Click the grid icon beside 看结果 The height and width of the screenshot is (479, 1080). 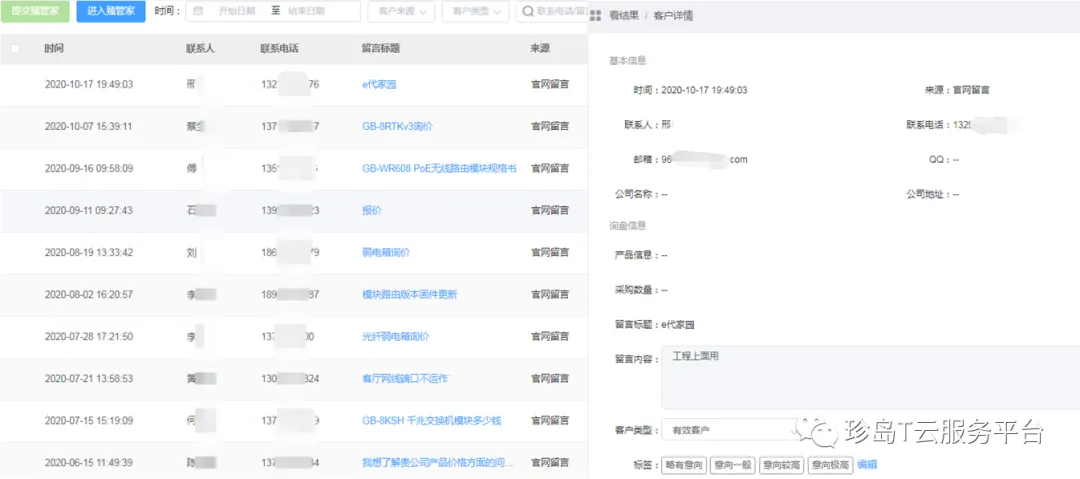click(596, 16)
